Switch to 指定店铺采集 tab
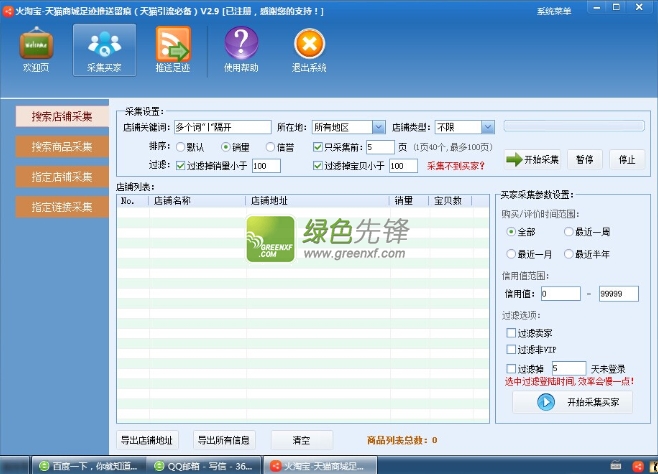 pyautogui.click(x=62, y=177)
